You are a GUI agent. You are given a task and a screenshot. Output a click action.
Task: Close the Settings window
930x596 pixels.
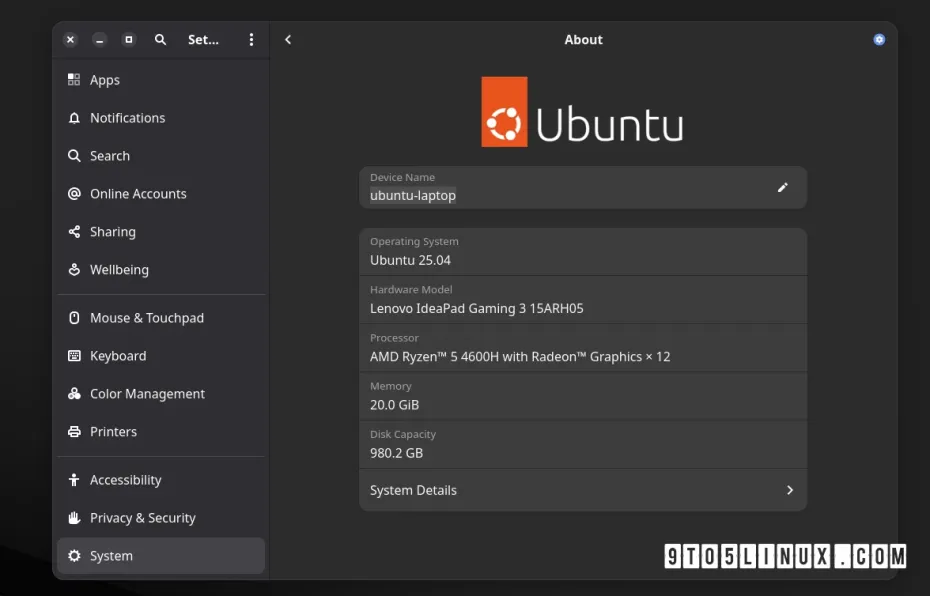point(71,40)
